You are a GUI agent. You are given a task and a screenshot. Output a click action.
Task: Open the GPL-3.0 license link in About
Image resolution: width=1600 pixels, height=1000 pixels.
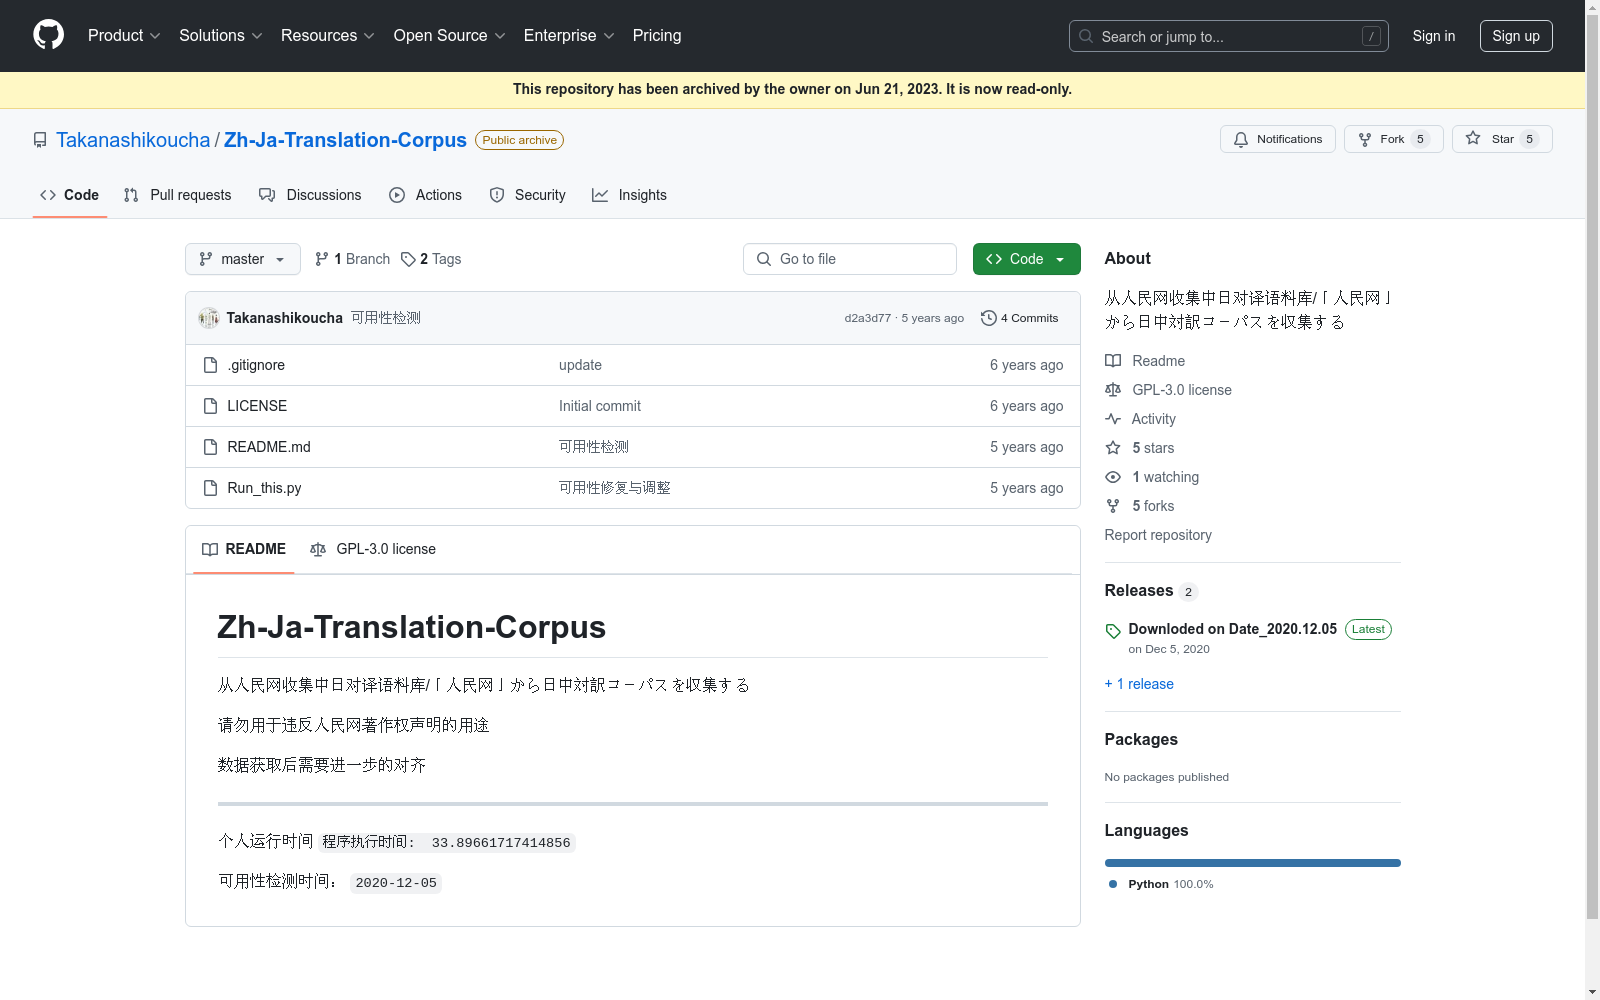(1168, 390)
